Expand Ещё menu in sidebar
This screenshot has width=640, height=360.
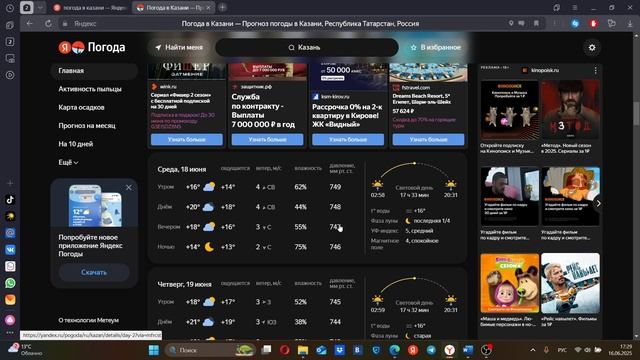click(68, 162)
